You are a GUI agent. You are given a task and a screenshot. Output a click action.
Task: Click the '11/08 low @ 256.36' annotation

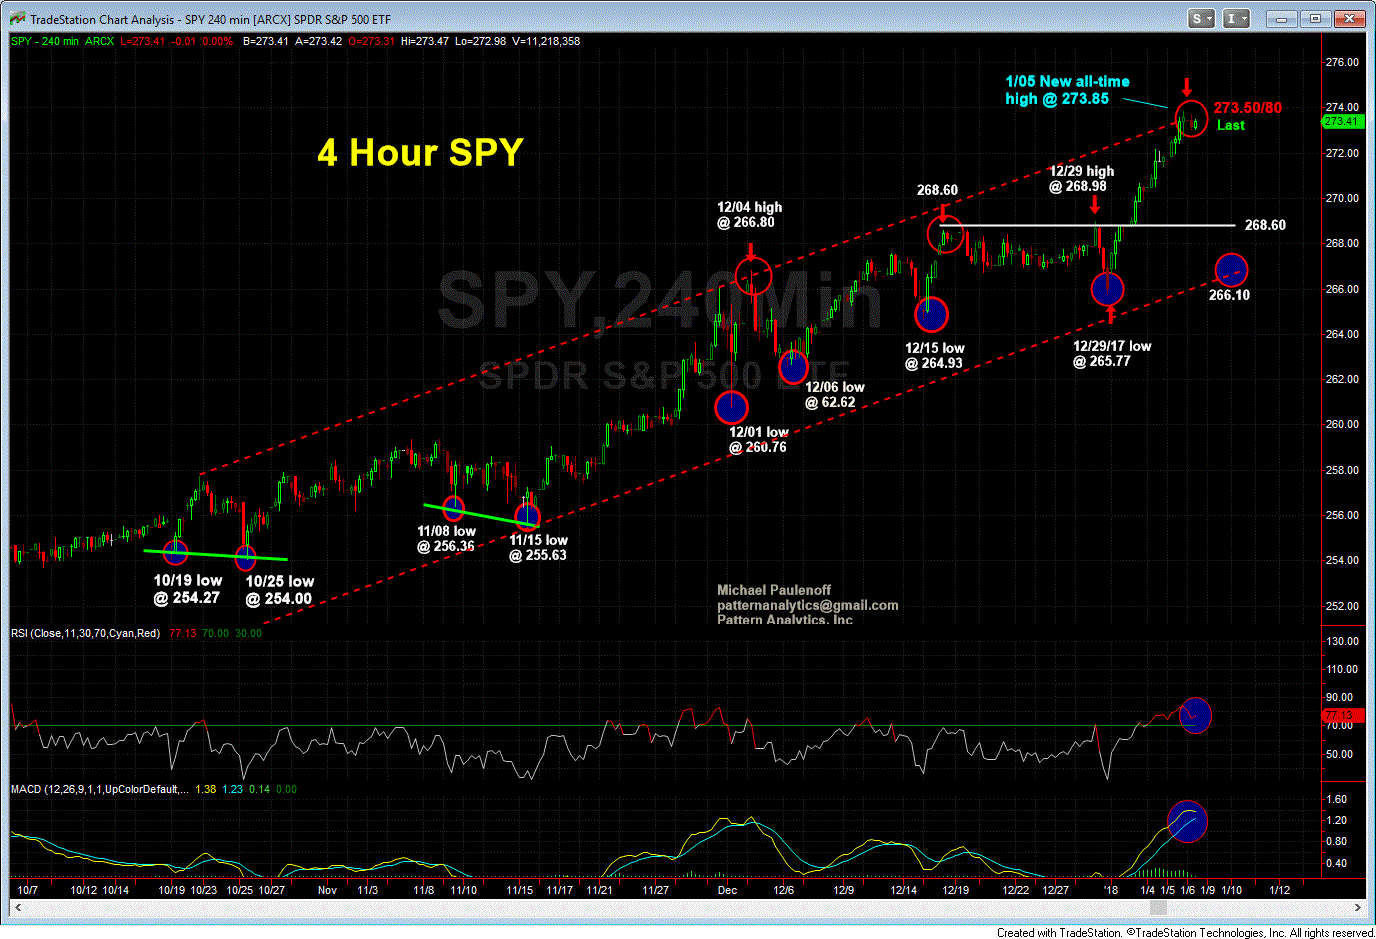(x=446, y=539)
